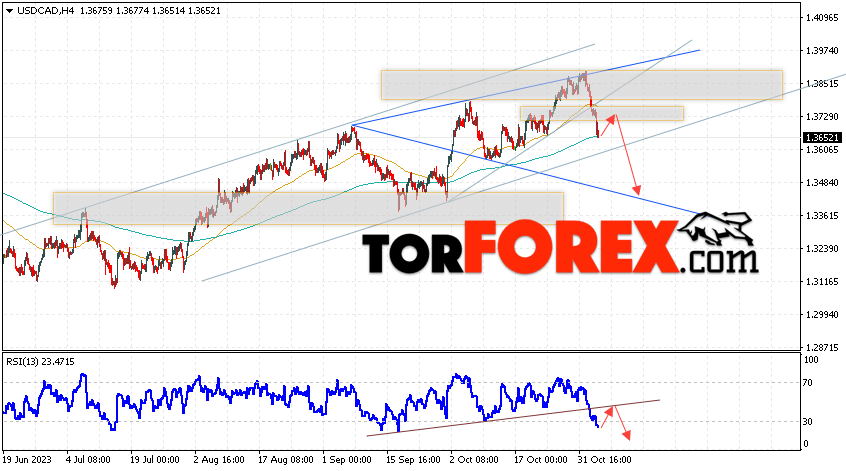This screenshot has width=846, height=471.
Task: Select the 2 Oct 08:00 time label
Action: pos(475,460)
